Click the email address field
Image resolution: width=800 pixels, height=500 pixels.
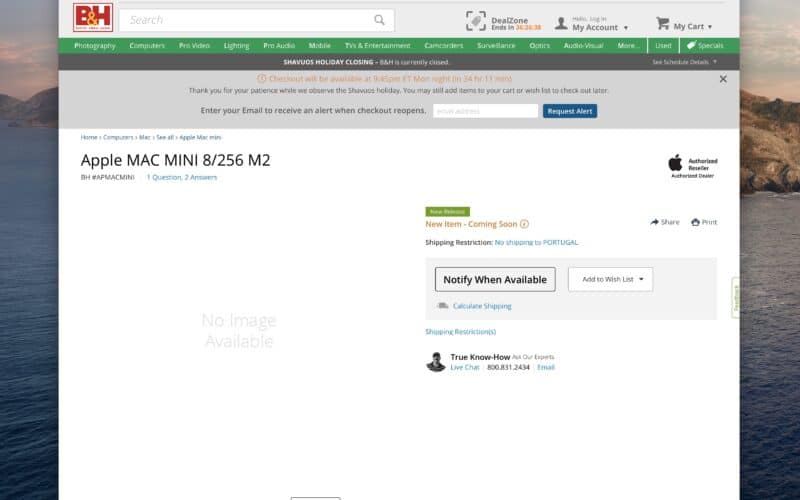pos(485,111)
